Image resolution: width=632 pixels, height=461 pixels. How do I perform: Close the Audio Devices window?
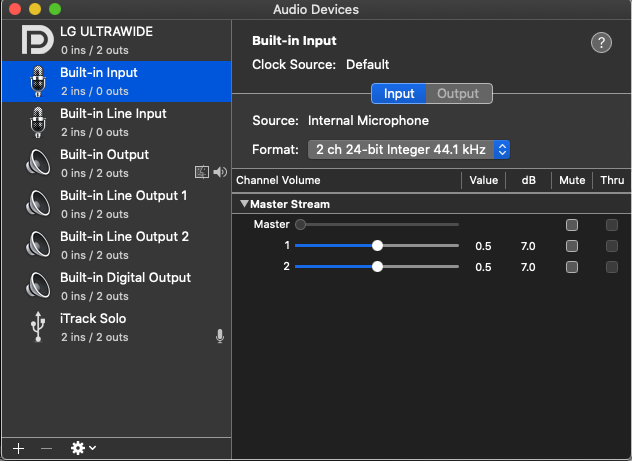click(15, 9)
